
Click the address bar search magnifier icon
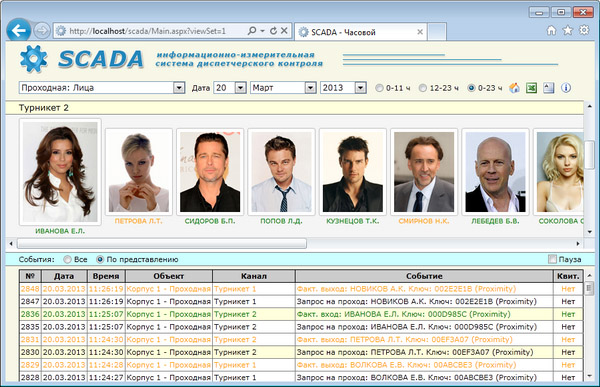click(252, 31)
